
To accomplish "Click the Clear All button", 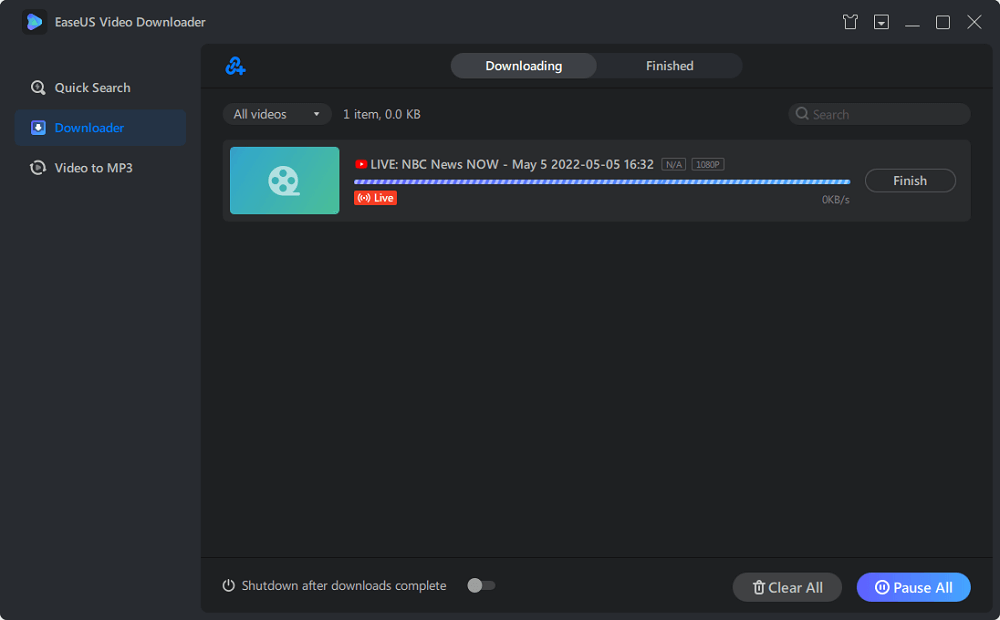I will pyautogui.click(x=787, y=588).
